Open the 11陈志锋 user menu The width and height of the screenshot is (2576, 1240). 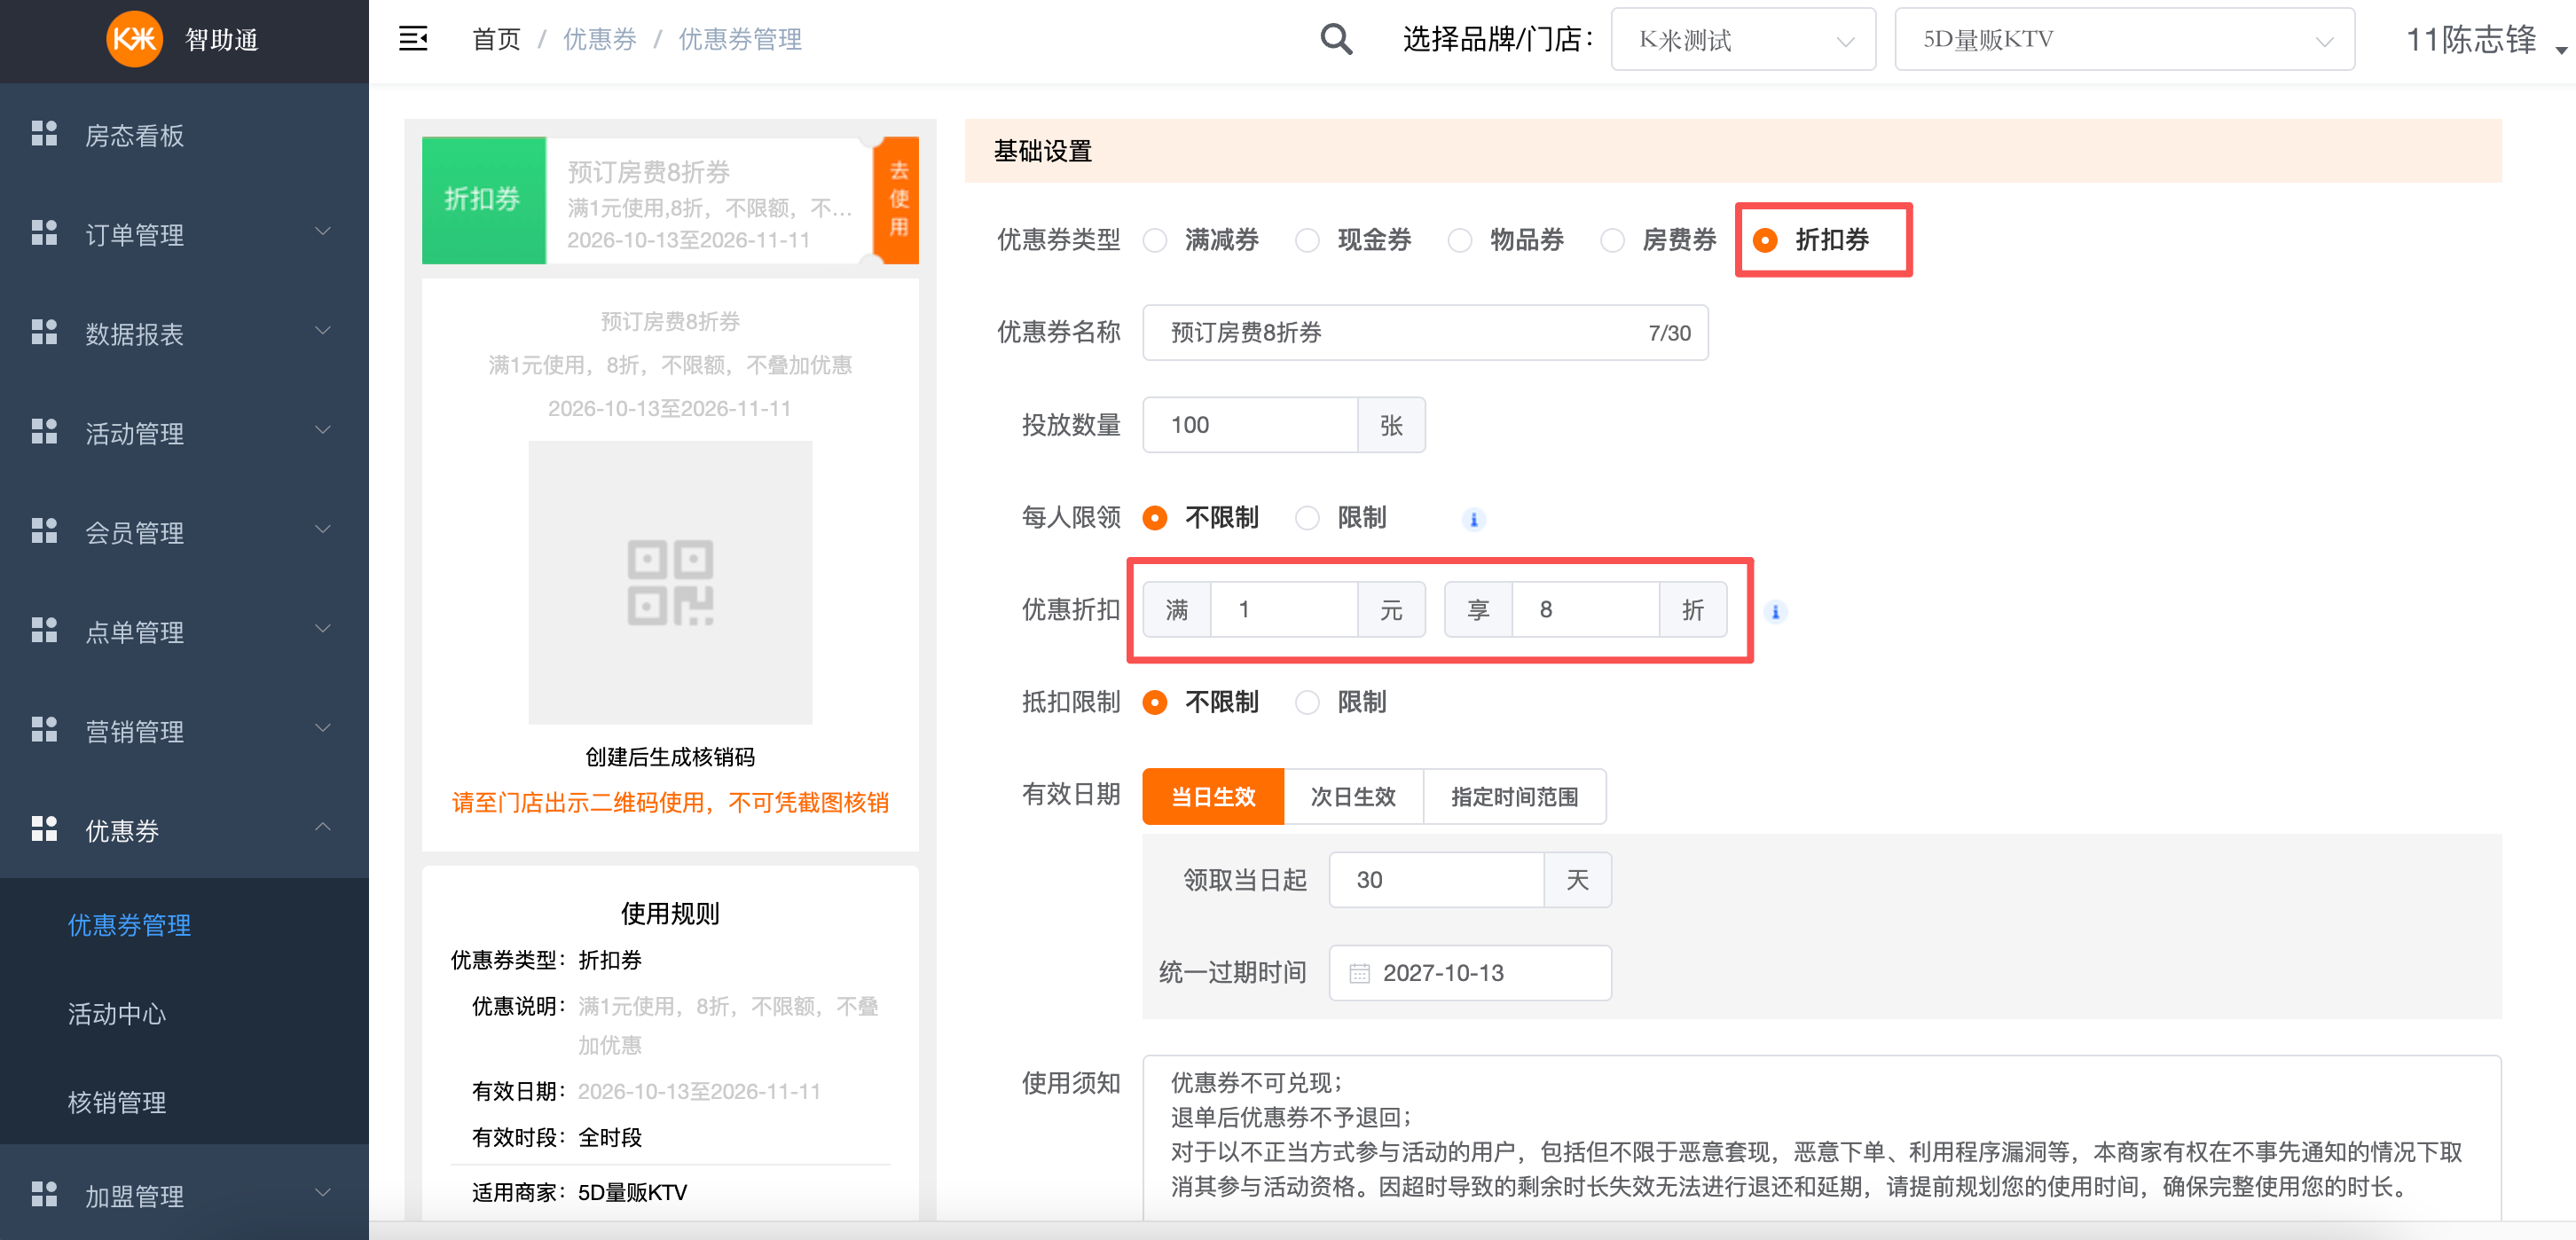[2486, 40]
